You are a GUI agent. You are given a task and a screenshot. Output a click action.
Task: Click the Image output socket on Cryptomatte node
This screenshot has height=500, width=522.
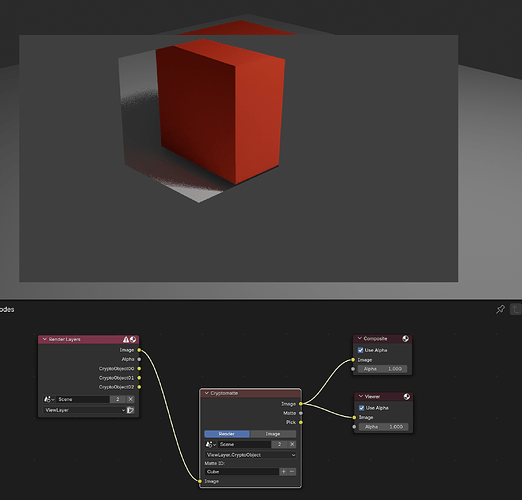pyautogui.click(x=301, y=404)
